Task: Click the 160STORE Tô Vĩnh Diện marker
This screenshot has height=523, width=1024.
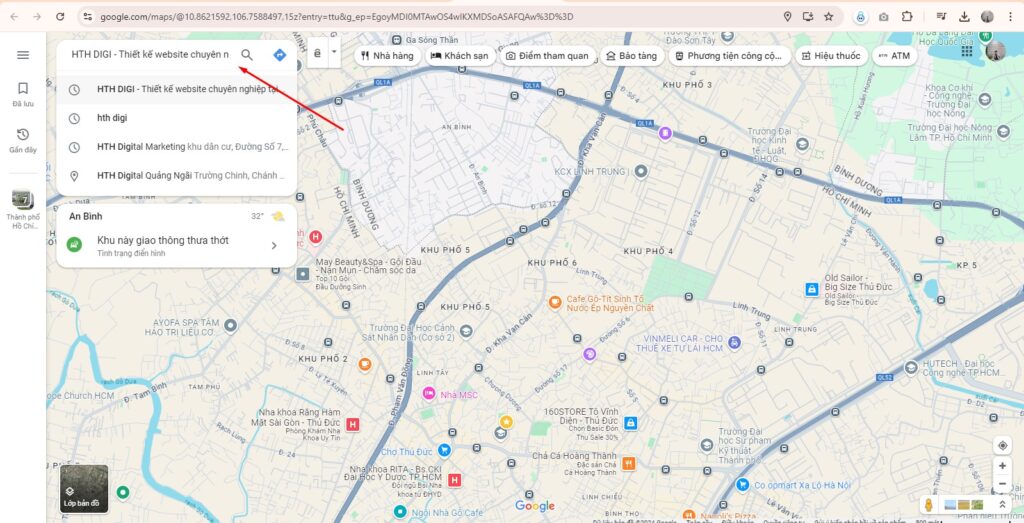Action: [x=630, y=423]
